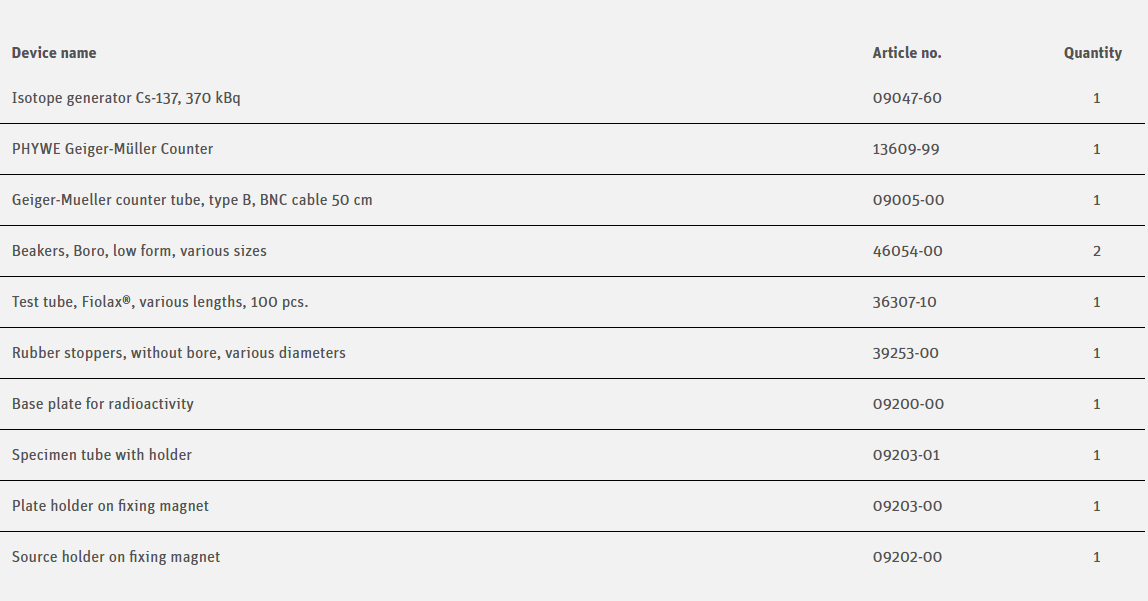Click the Quantity column header
The height and width of the screenshot is (601, 1148).
click(1092, 53)
